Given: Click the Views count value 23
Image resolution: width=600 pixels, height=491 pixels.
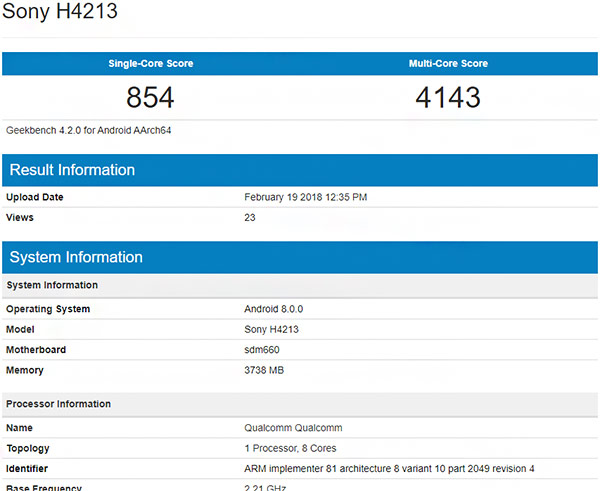Looking at the screenshot, I should [250, 217].
